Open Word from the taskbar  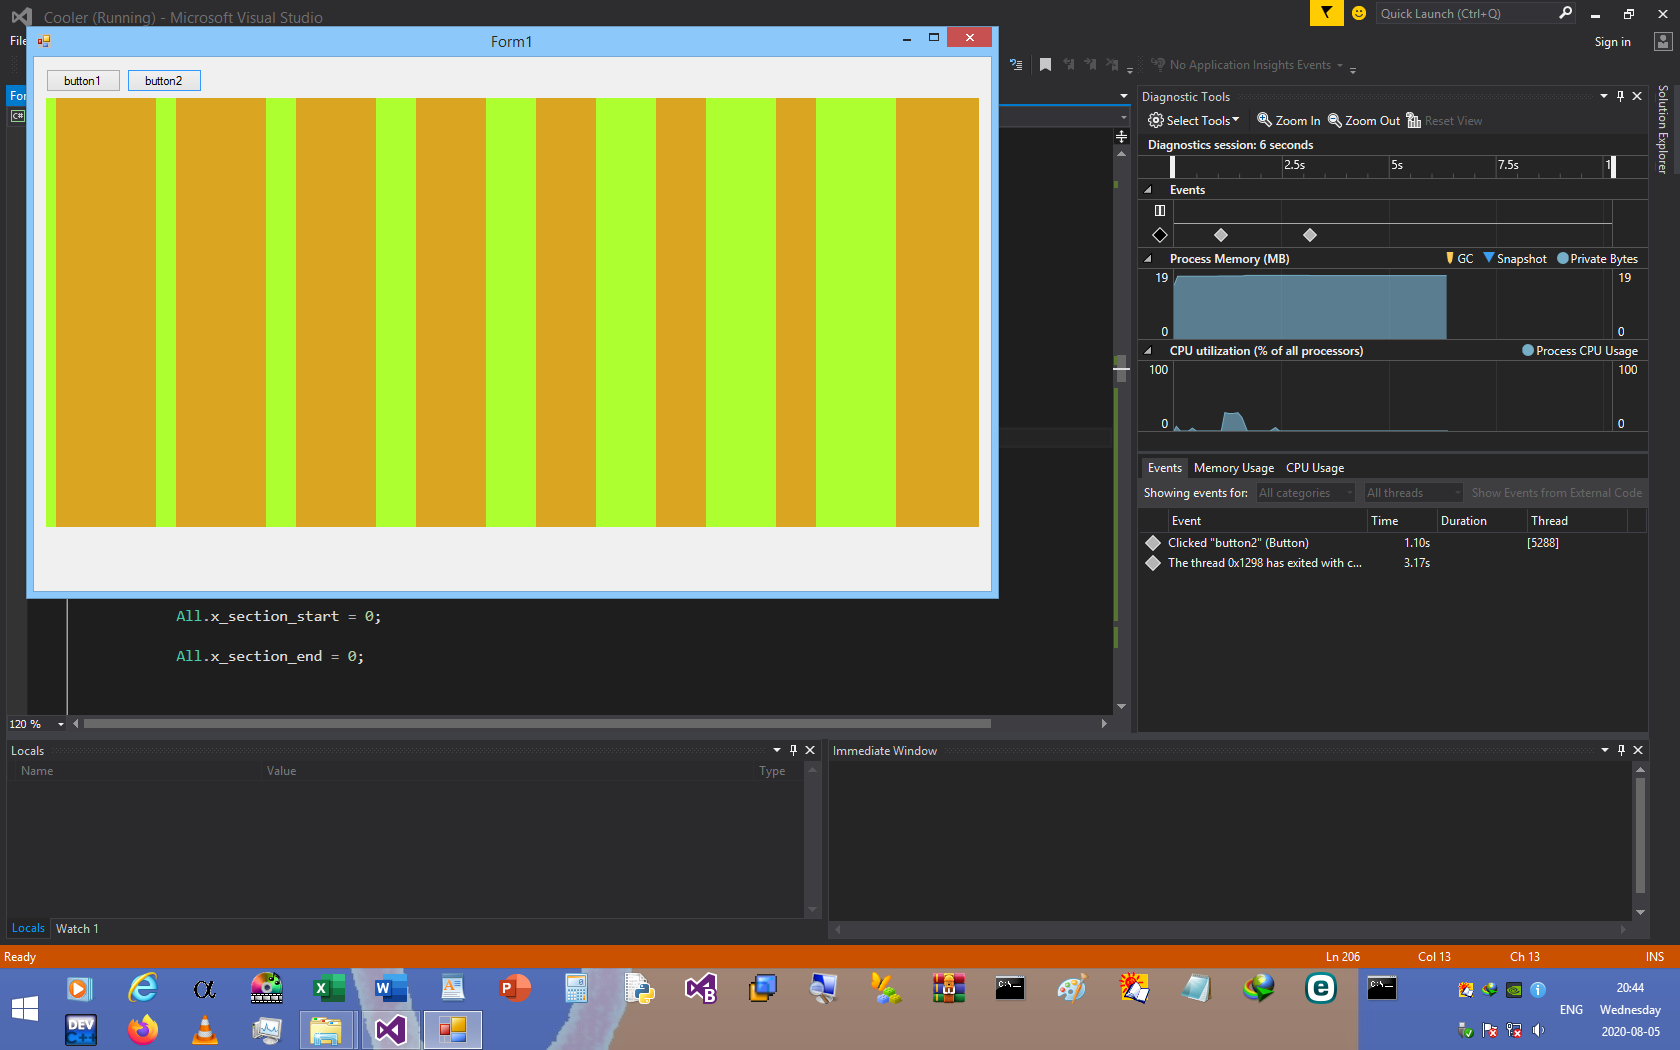(x=391, y=989)
